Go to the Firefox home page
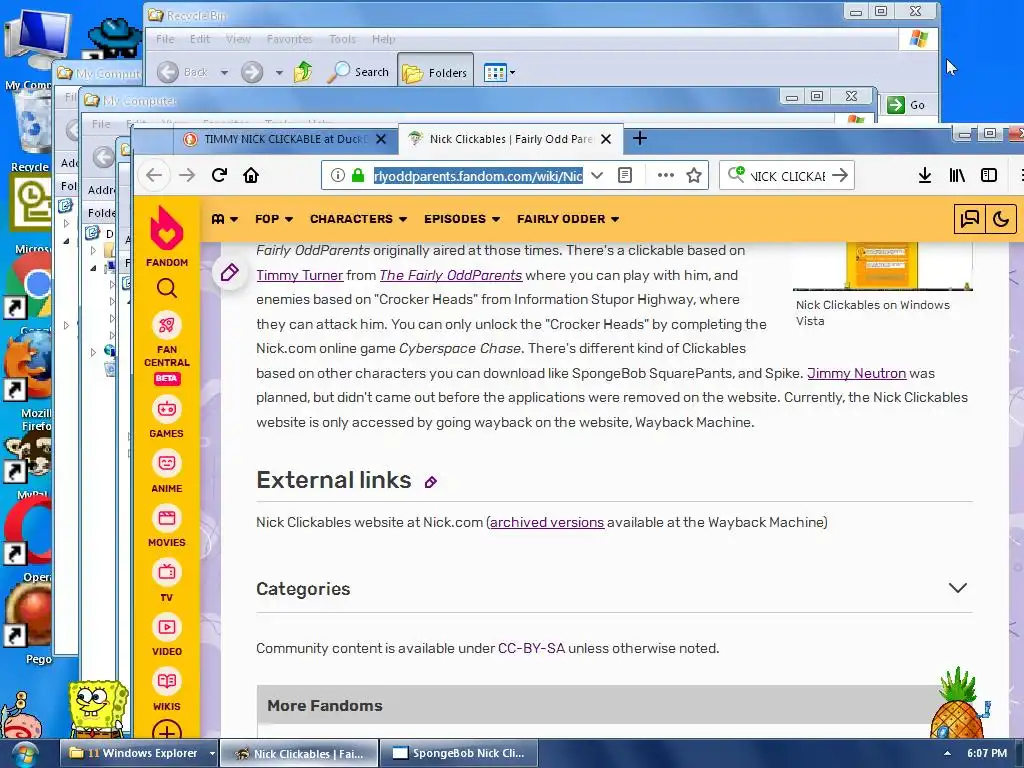The image size is (1024, 768). (x=251, y=175)
